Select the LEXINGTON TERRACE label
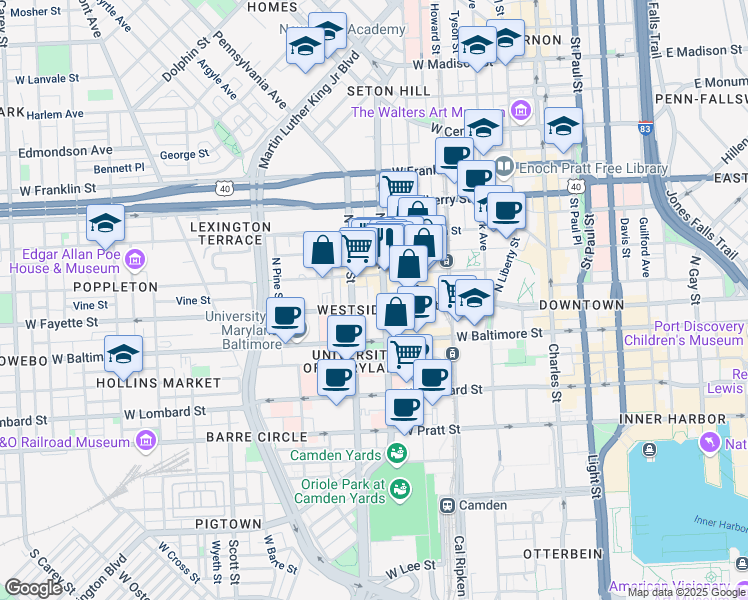This screenshot has height=600, width=748. pos(230,233)
